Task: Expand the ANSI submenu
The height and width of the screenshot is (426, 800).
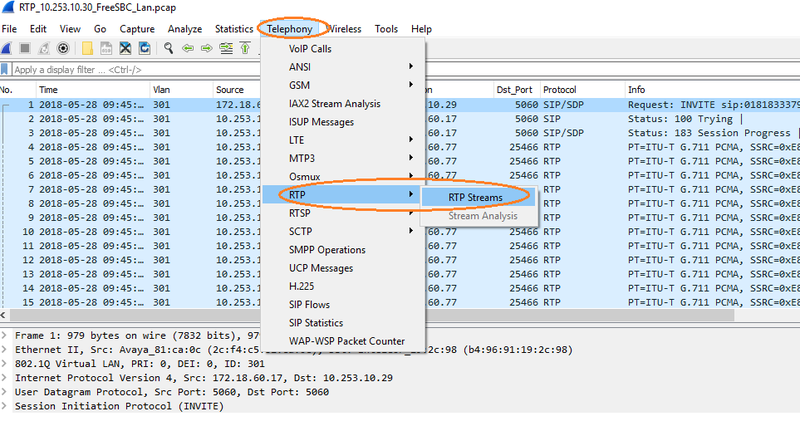Action: tap(343, 67)
